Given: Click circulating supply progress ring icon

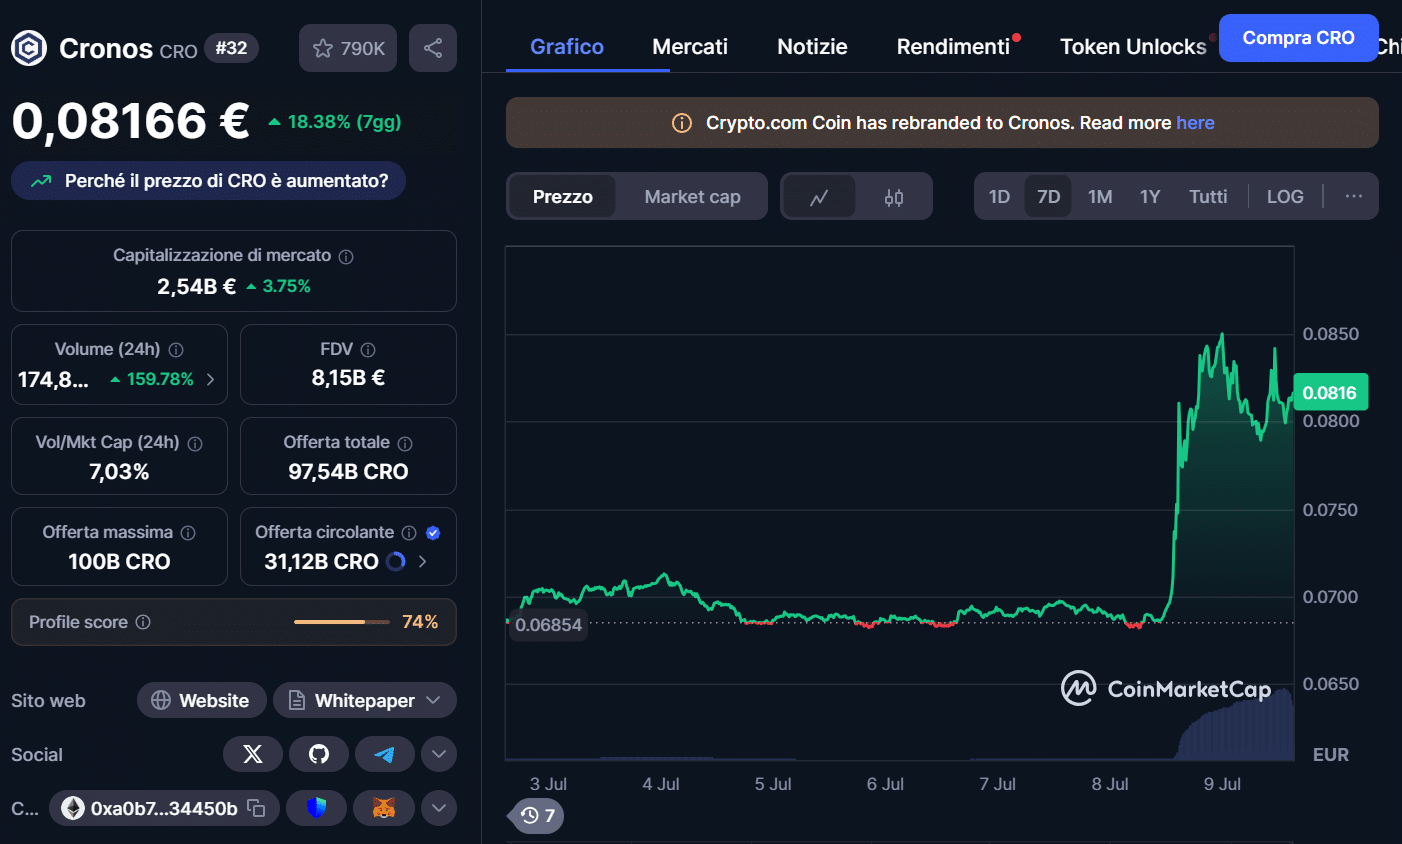Looking at the screenshot, I should point(396,561).
